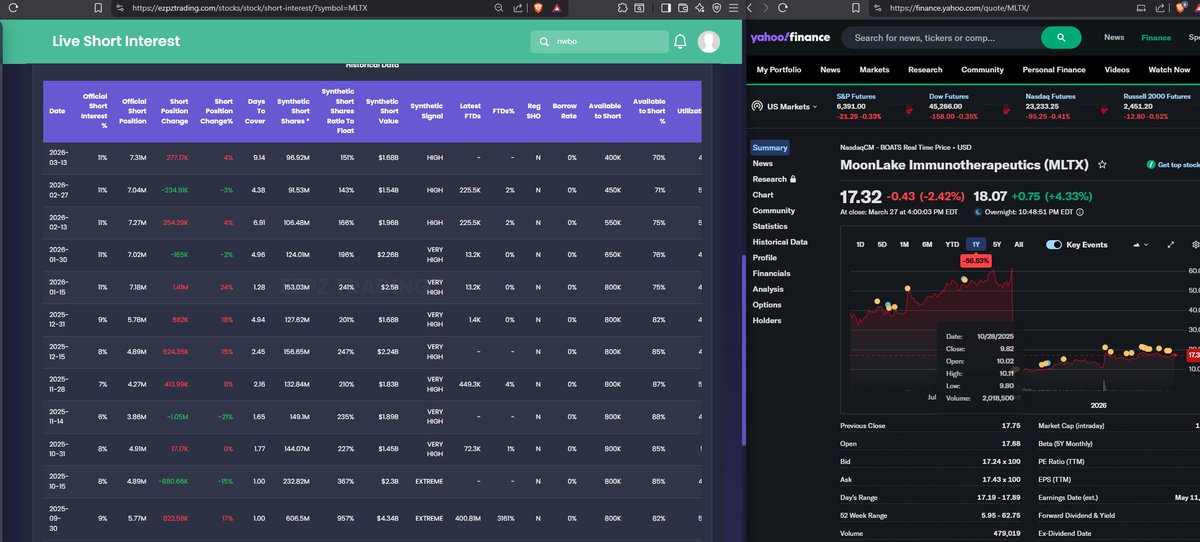Click the ezpztrading search box containing nwbo
Image resolution: width=1200 pixels, height=542 pixels.
(599, 42)
